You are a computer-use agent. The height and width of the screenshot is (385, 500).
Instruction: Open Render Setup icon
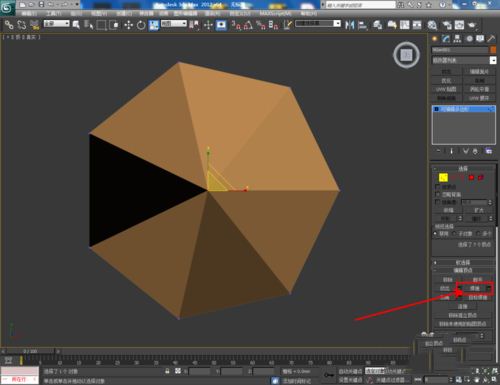[447, 25]
